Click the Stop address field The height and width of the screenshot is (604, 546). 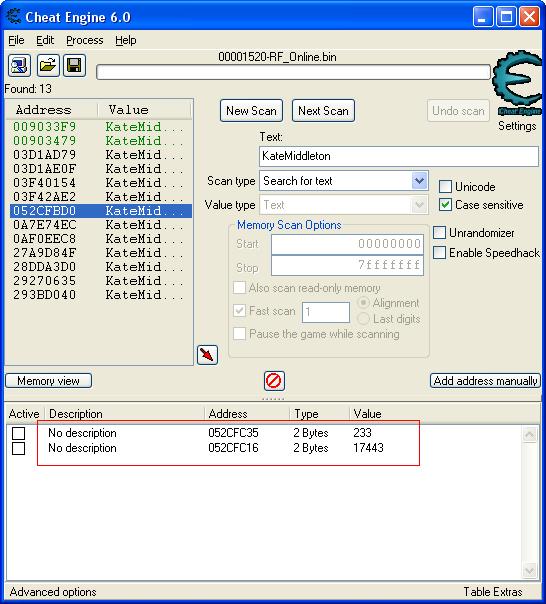click(x=347, y=265)
